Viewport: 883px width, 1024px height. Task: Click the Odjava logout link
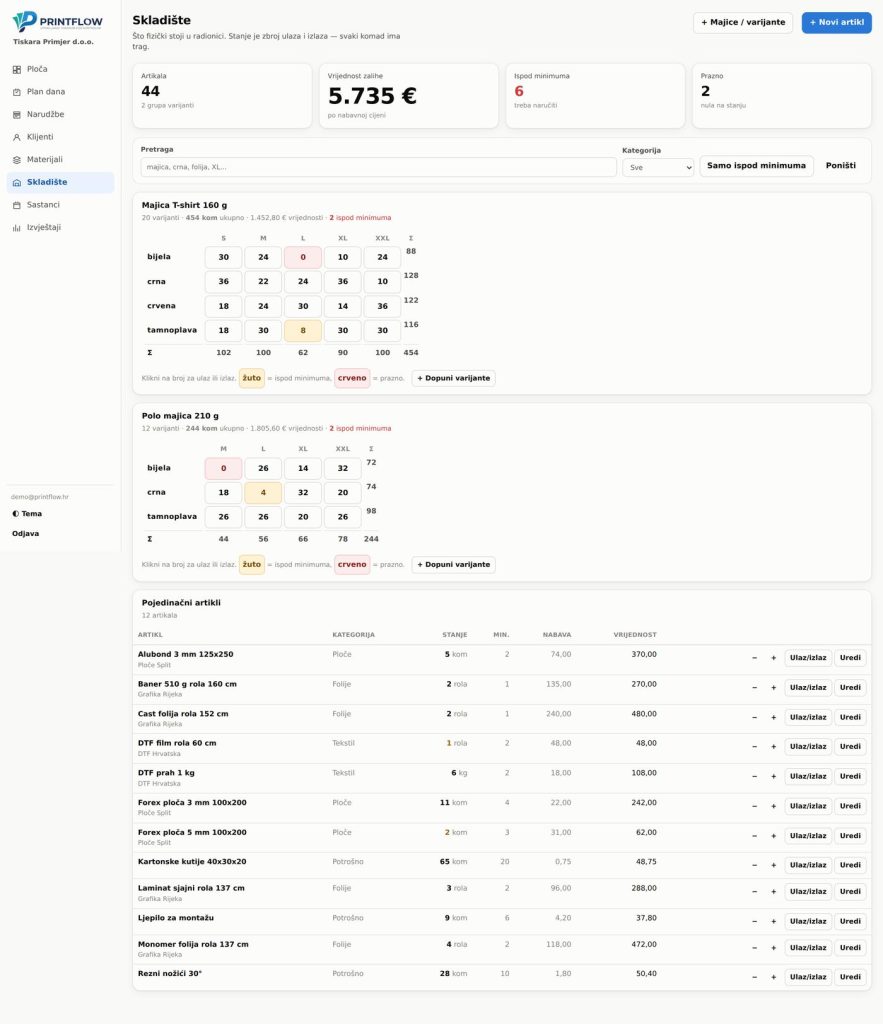[x=25, y=534]
